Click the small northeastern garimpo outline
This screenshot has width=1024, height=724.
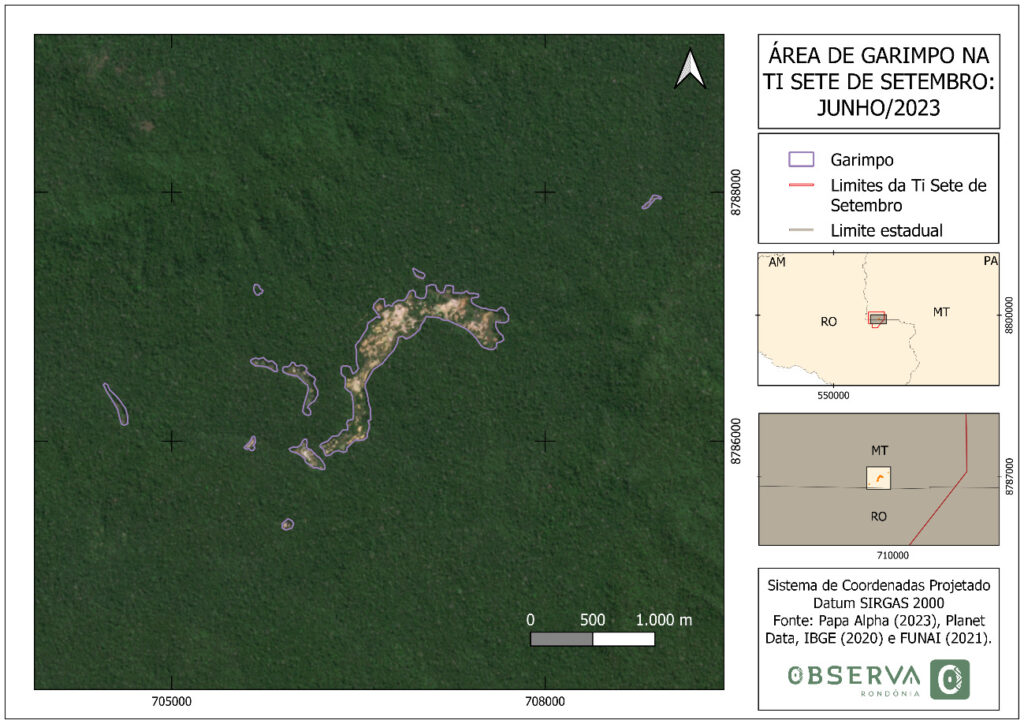tap(652, 201)
